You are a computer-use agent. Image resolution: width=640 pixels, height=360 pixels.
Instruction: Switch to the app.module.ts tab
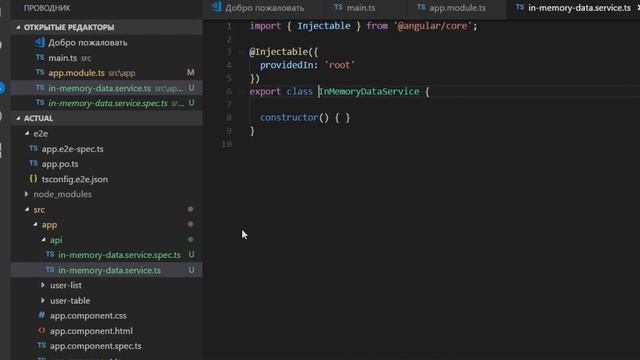pyautogui.click(x=457, y=8)
